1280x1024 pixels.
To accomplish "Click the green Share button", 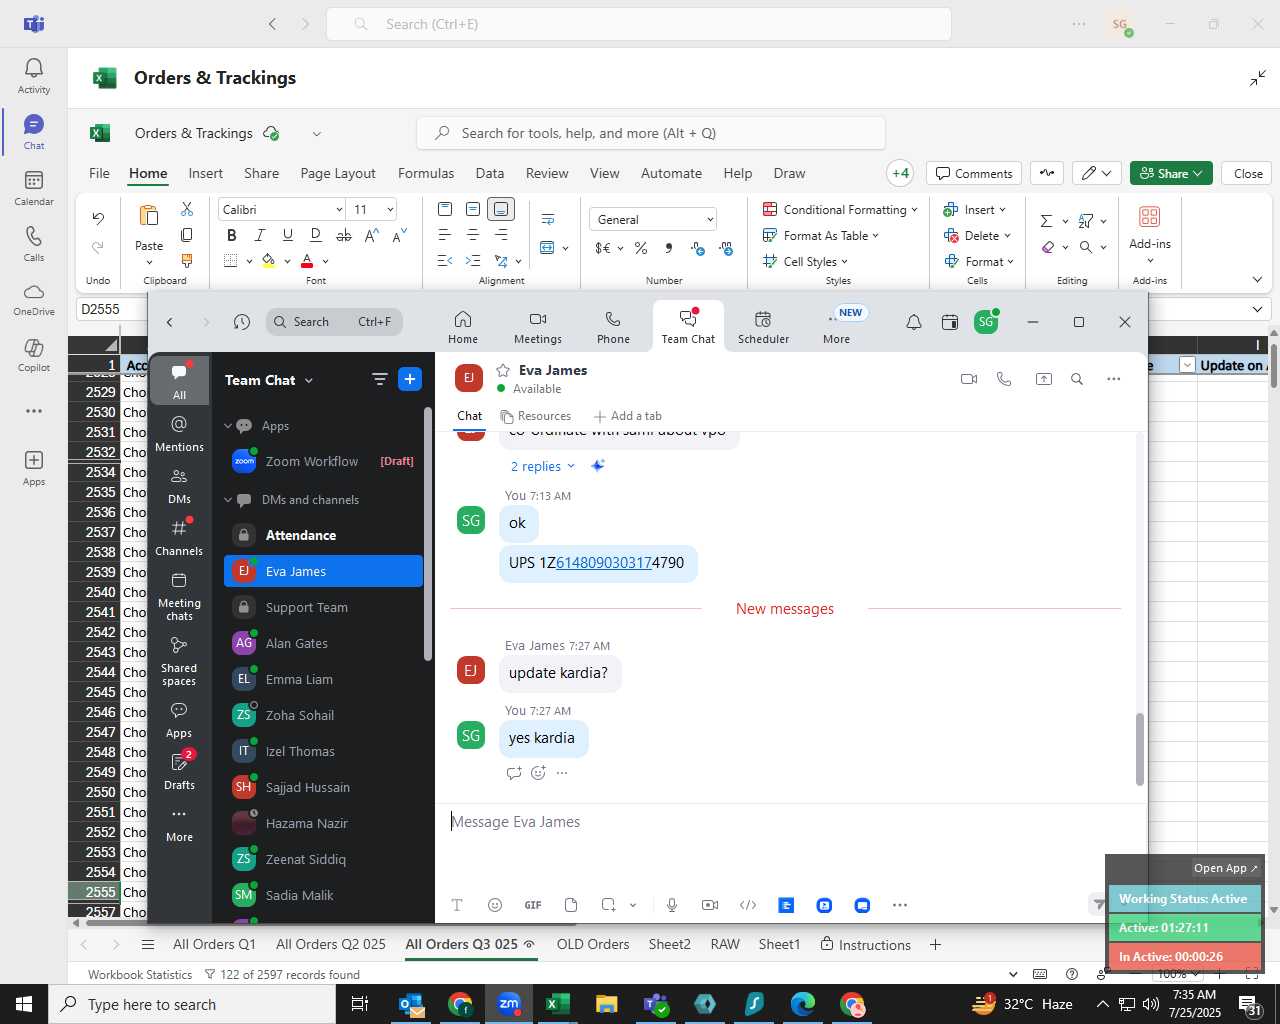I will tap(1171, 173).
